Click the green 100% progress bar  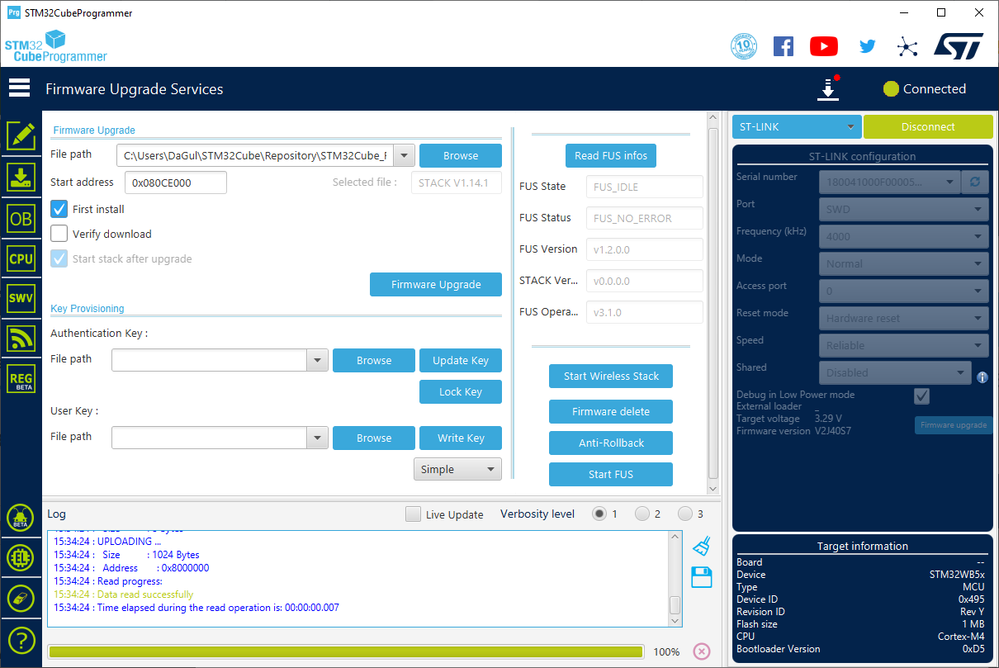[346, 651]
